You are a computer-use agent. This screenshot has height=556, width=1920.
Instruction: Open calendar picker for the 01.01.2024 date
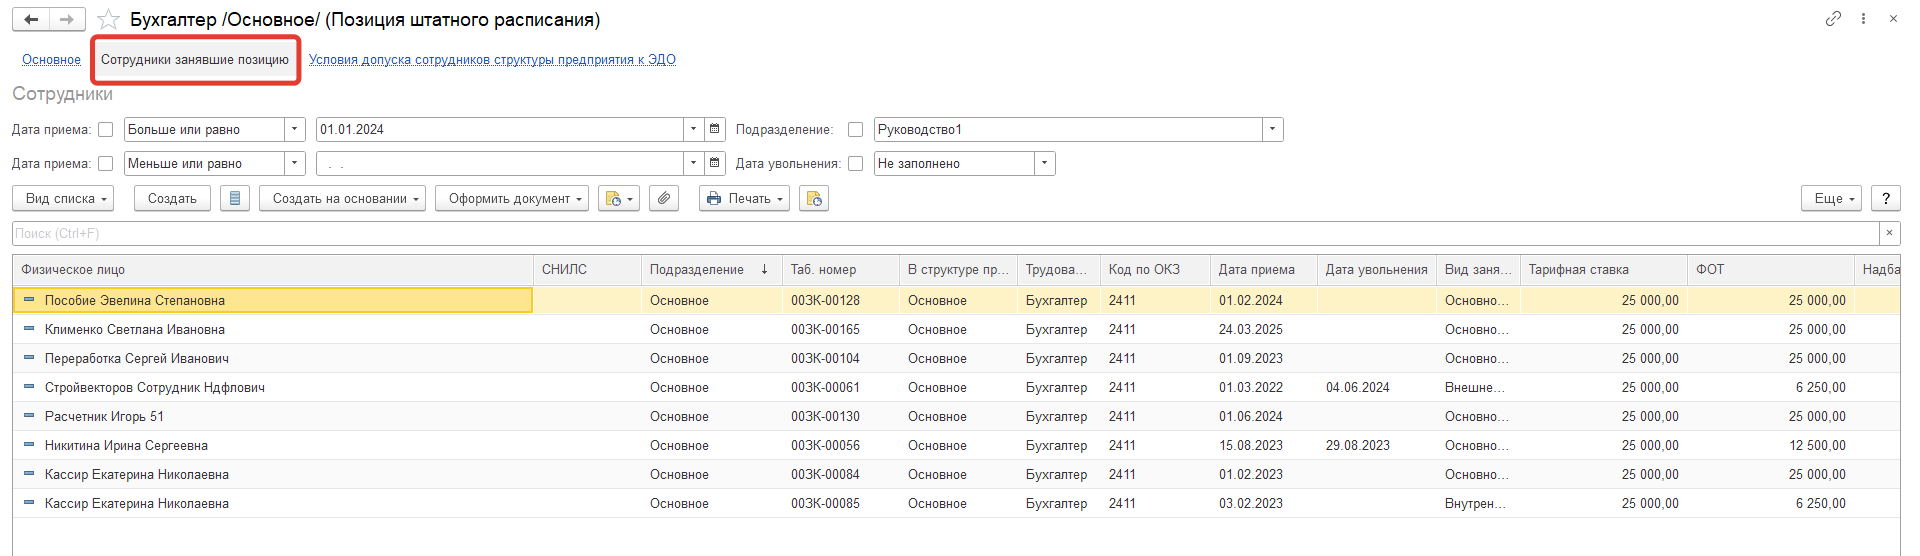(715, 129)
